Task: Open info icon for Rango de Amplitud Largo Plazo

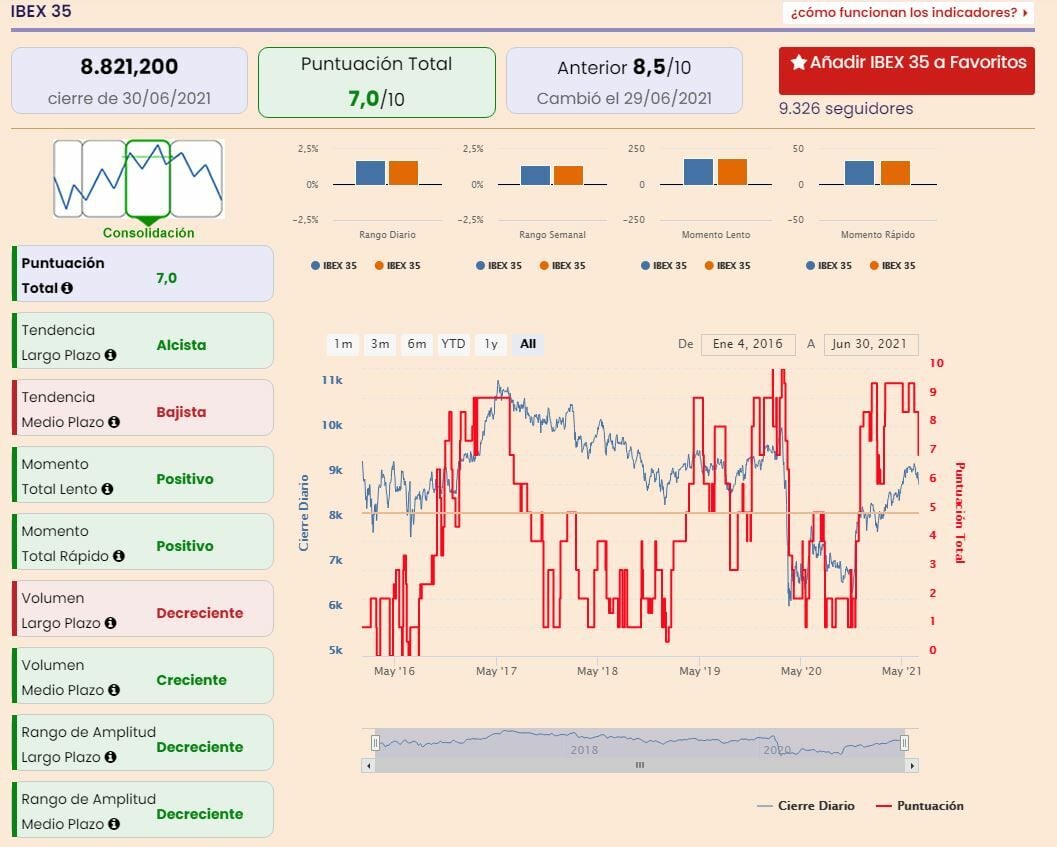Action: coord(111,757)
